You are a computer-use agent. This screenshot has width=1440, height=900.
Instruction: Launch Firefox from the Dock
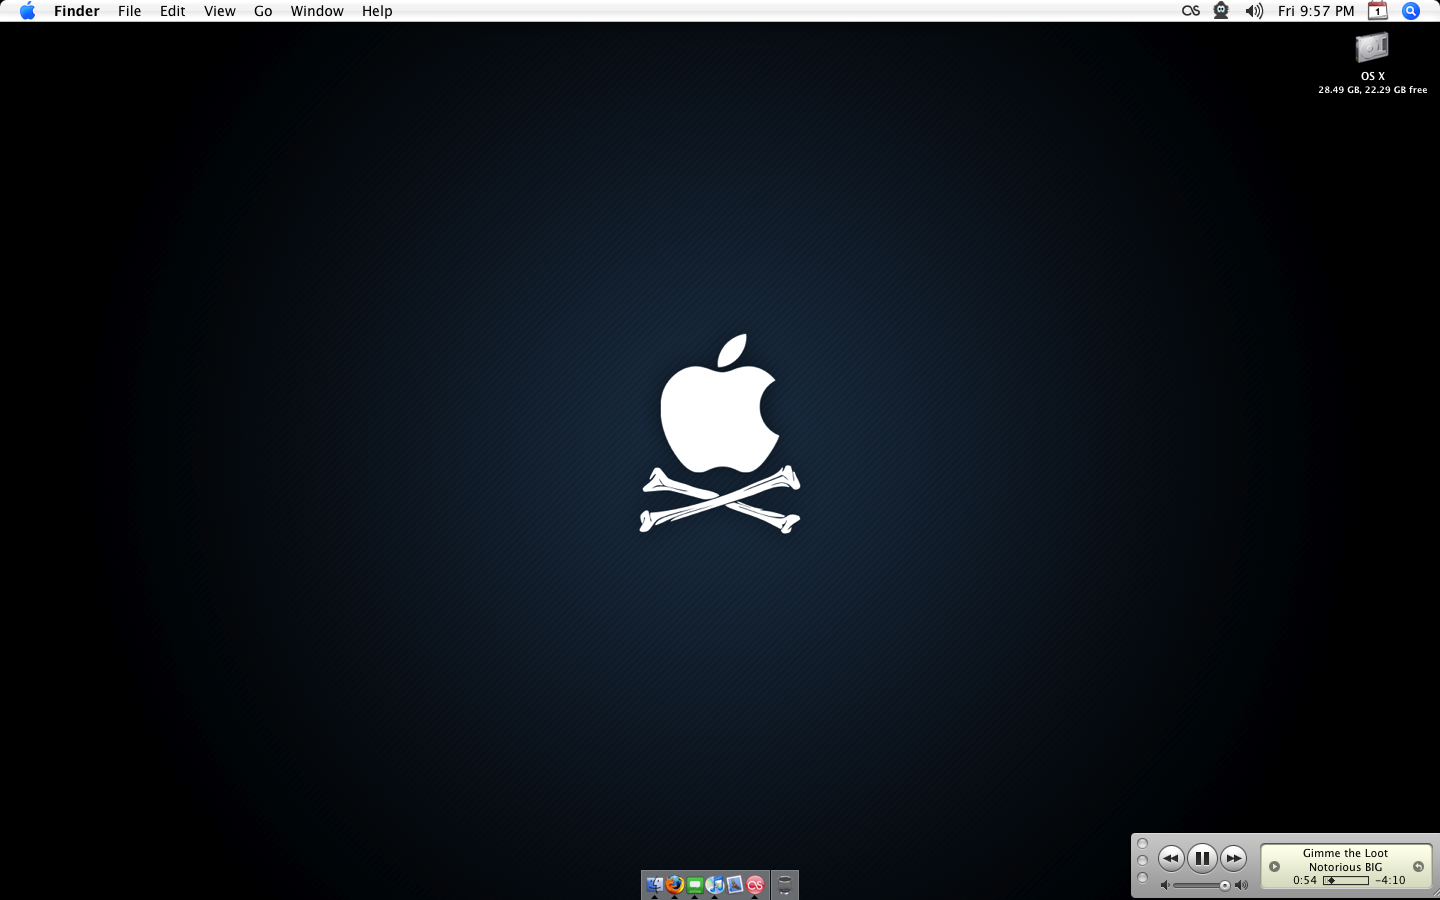pyautogui.click(x=675, y=884)
